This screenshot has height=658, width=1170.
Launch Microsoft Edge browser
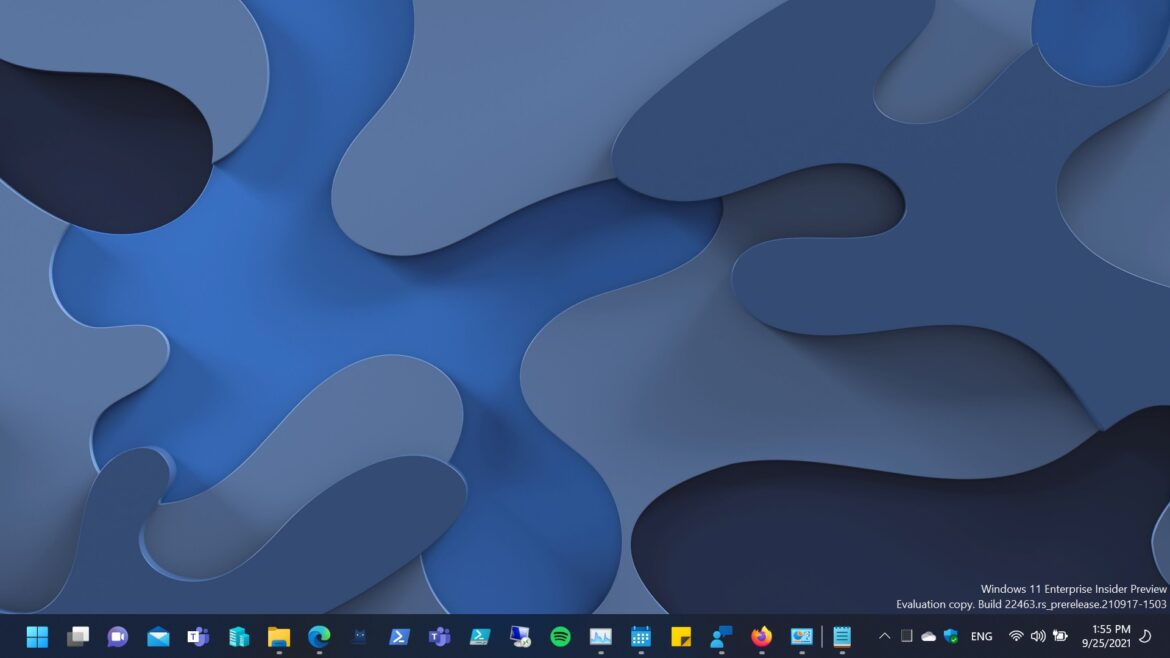click(319, 636)
